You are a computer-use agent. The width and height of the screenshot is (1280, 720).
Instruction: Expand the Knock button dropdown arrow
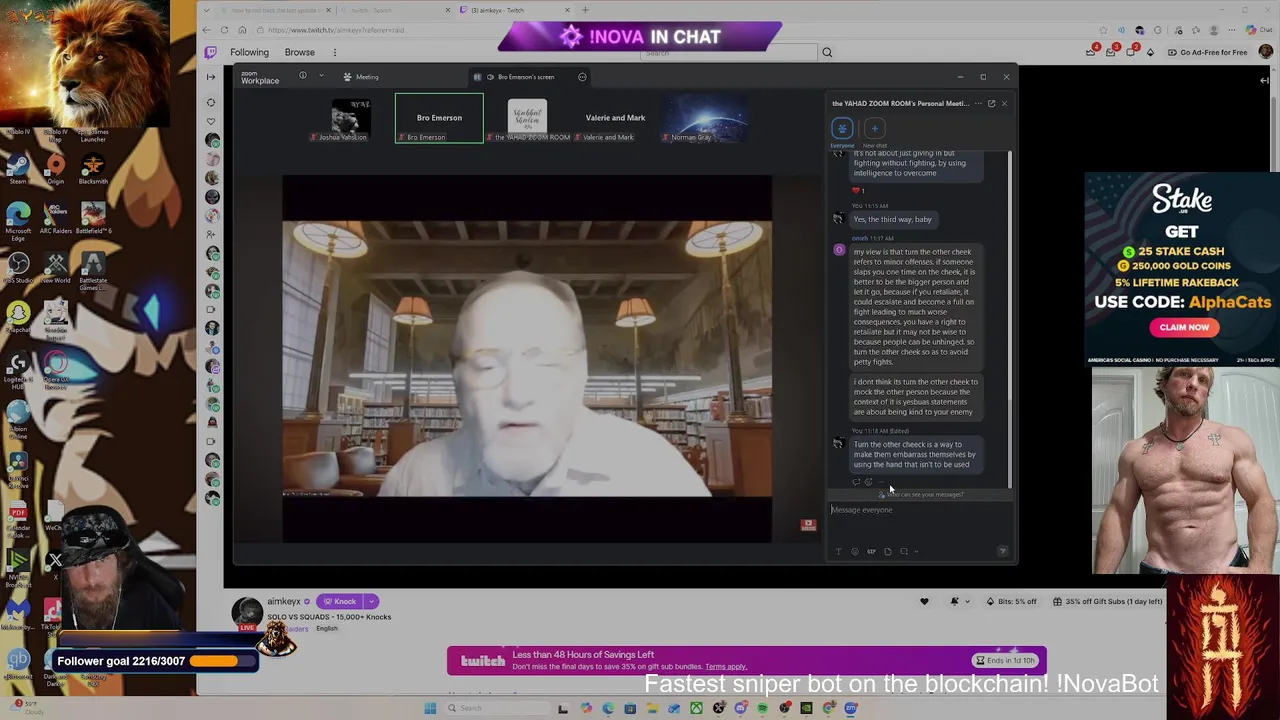(371, 601)
